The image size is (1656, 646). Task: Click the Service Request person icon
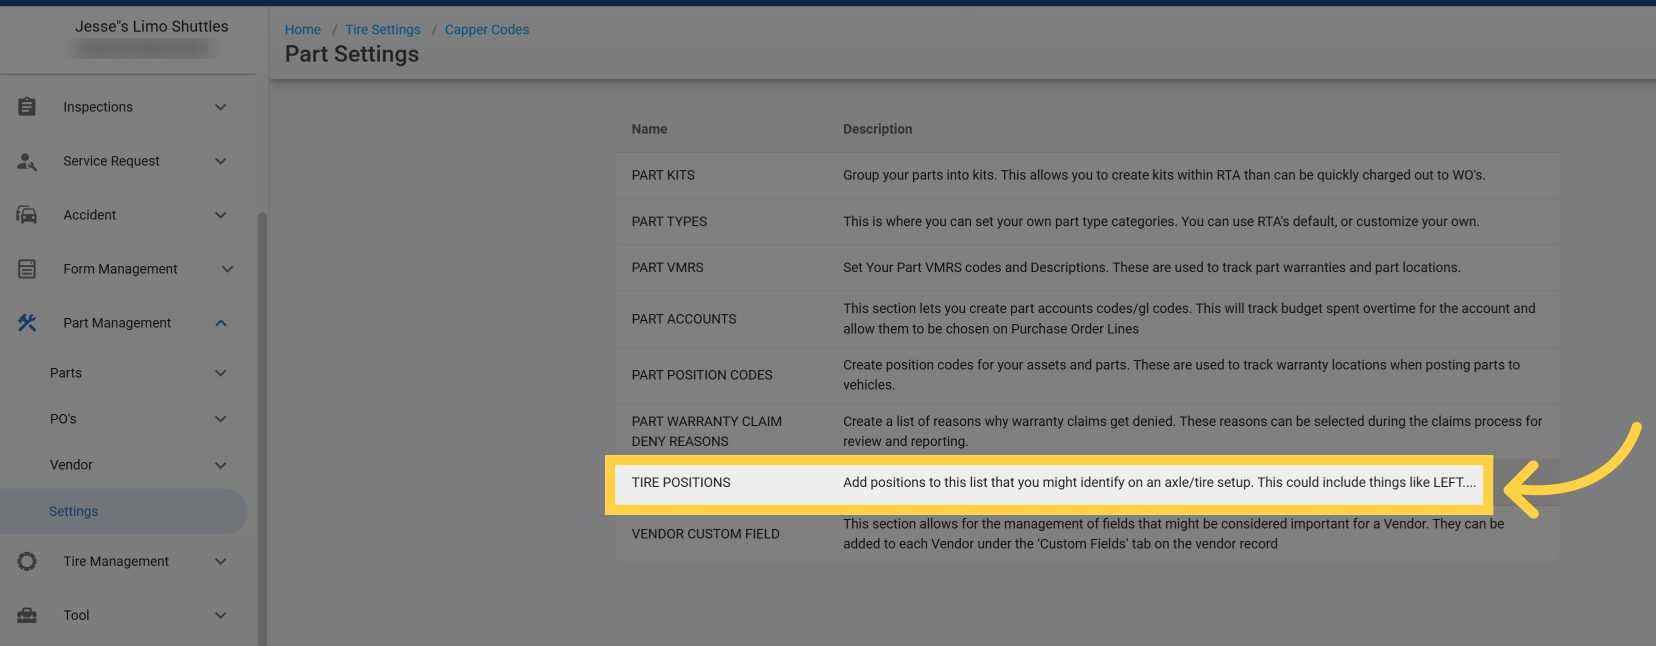(x=27, y=161)
